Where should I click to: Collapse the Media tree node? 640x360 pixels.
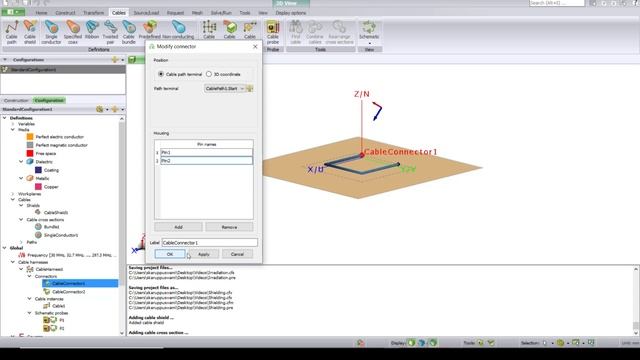[13, 129]
